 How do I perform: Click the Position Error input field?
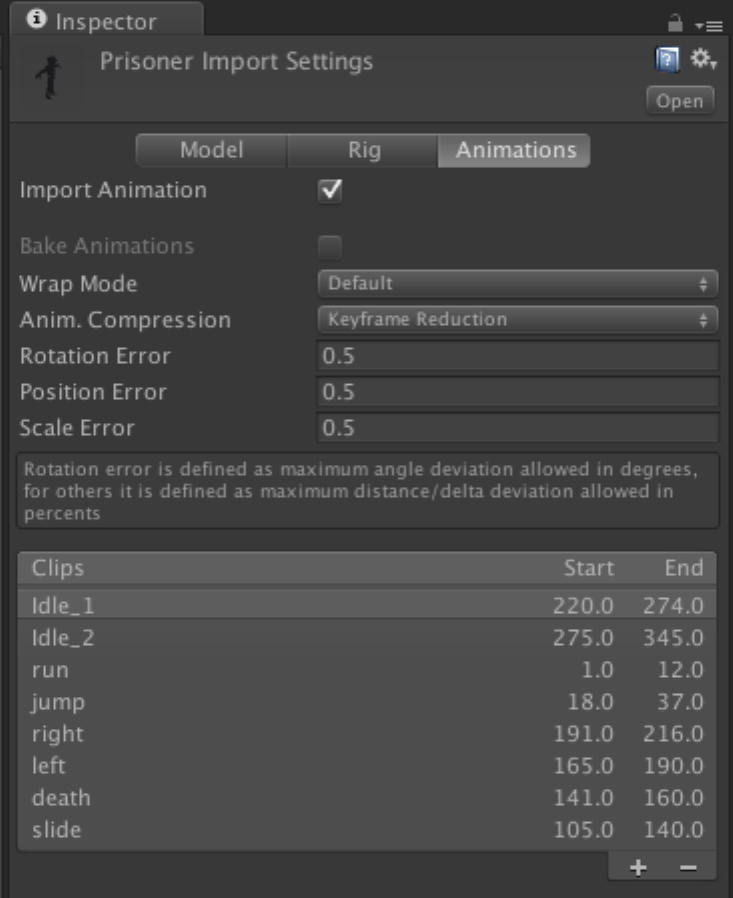click(518, 392)
